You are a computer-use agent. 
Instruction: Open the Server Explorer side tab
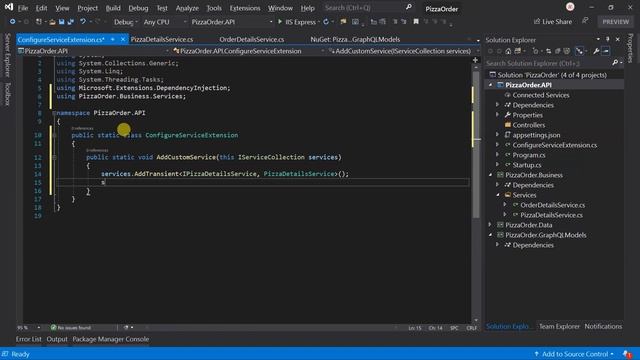pyautogui.click(x=7, y=56)
